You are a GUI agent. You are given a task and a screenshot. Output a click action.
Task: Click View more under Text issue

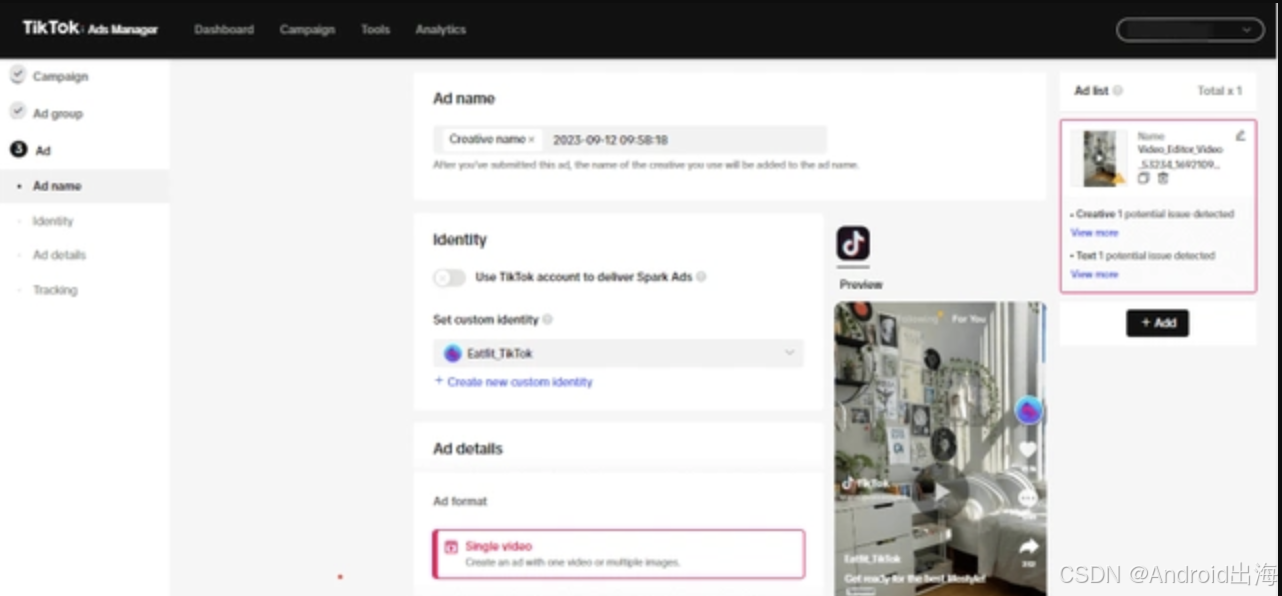click(1094, 274)
